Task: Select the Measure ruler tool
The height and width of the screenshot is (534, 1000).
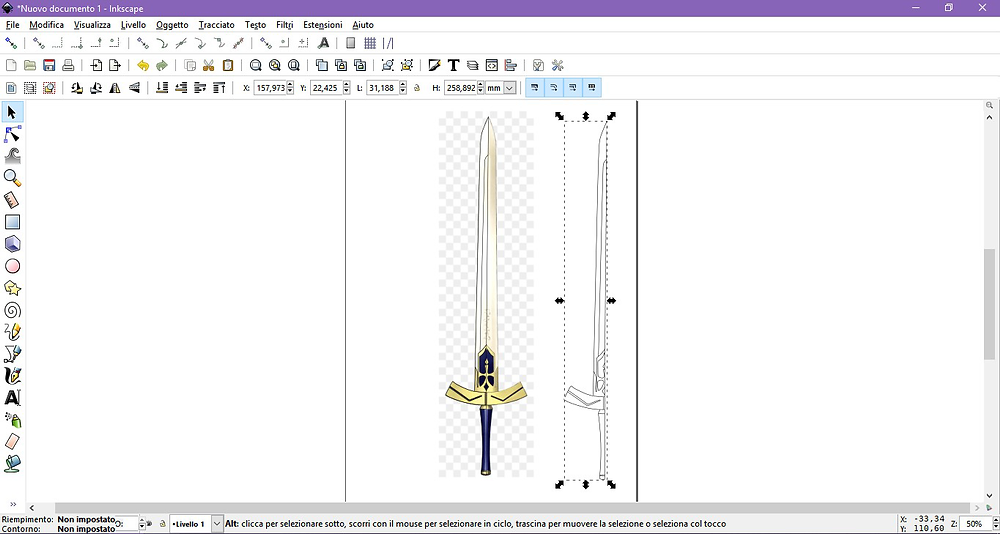Action: coord(12,200)
